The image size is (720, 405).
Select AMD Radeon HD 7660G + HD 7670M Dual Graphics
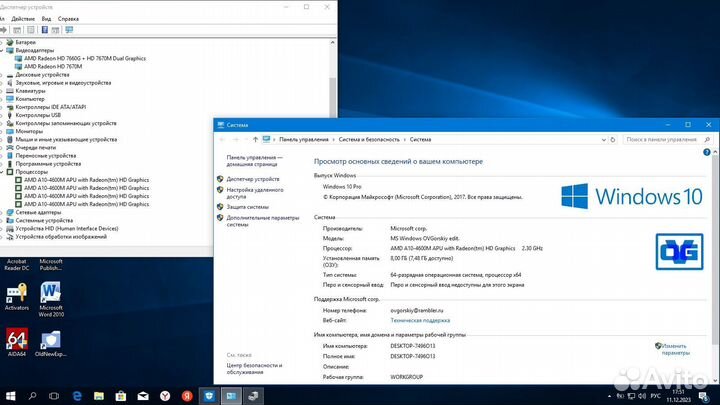(x=85, y=58)
